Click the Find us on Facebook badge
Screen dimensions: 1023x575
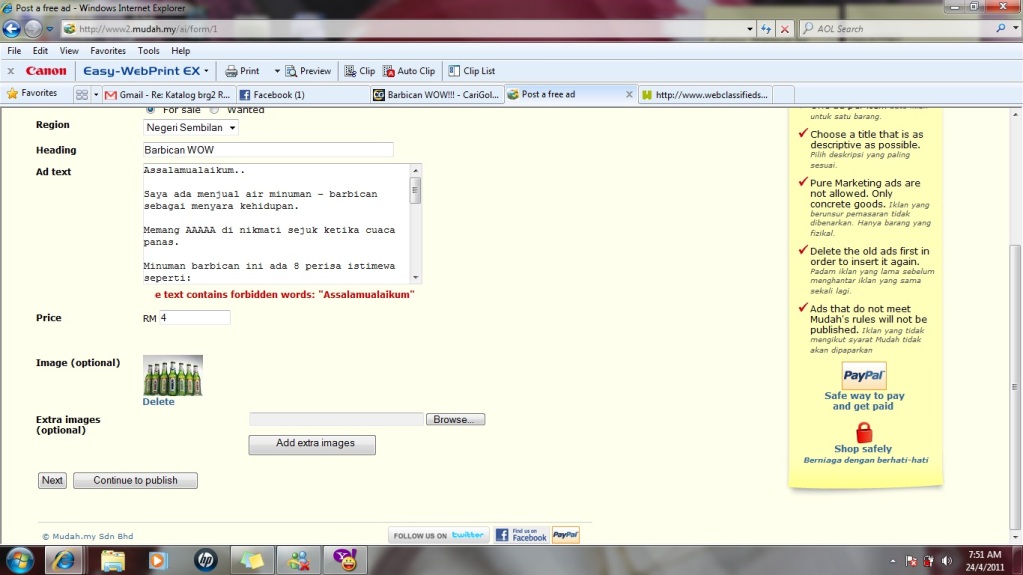pos(521,535)
